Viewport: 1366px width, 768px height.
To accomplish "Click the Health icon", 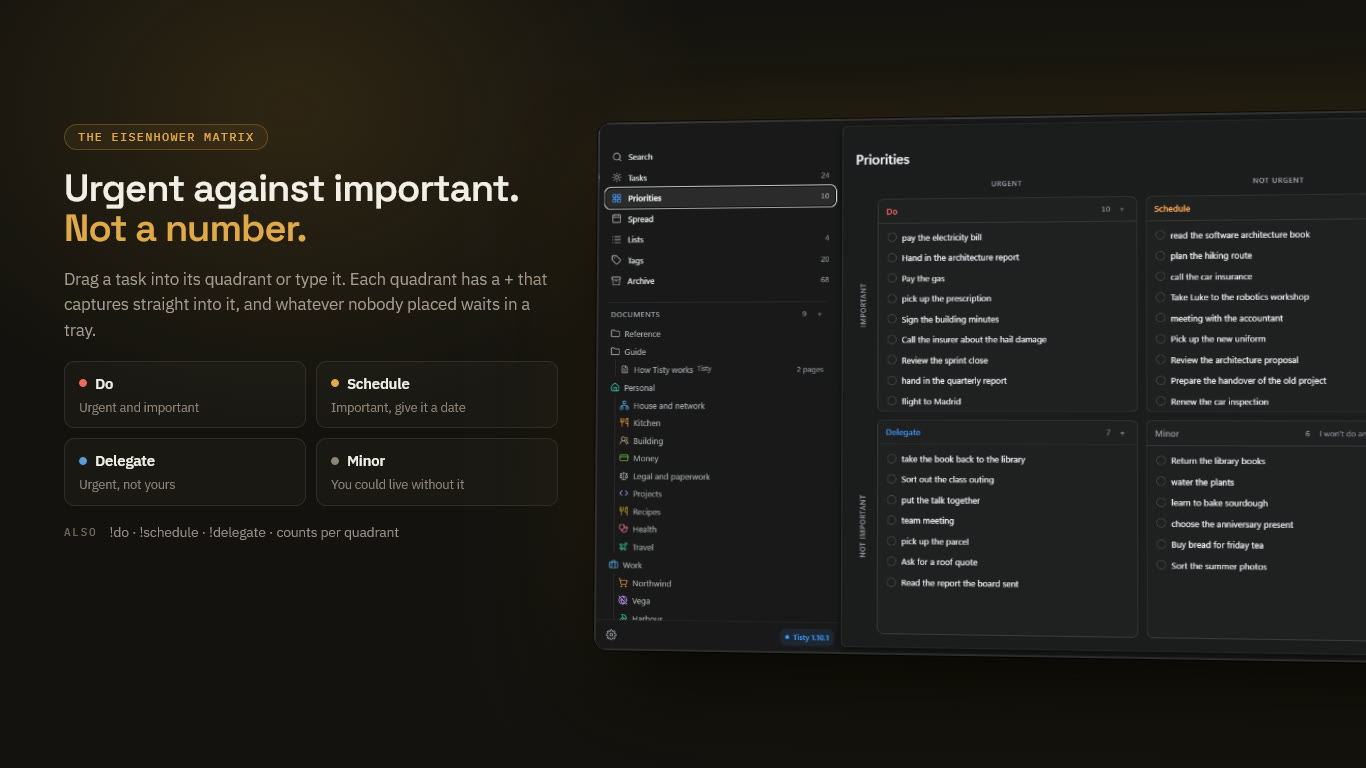I will click(x=624, y=529).
